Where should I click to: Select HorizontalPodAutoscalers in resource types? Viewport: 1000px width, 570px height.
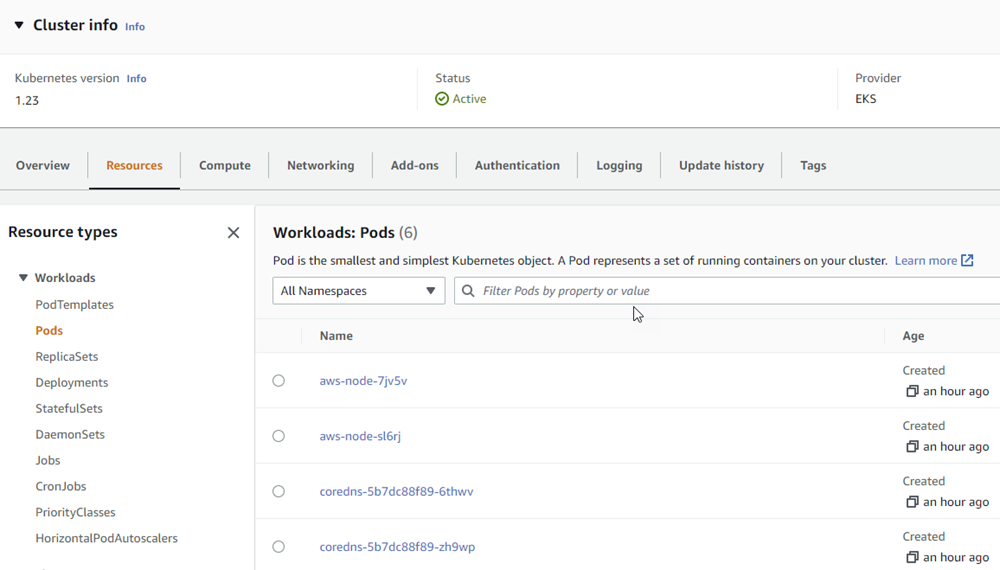[x=107, y=538]
